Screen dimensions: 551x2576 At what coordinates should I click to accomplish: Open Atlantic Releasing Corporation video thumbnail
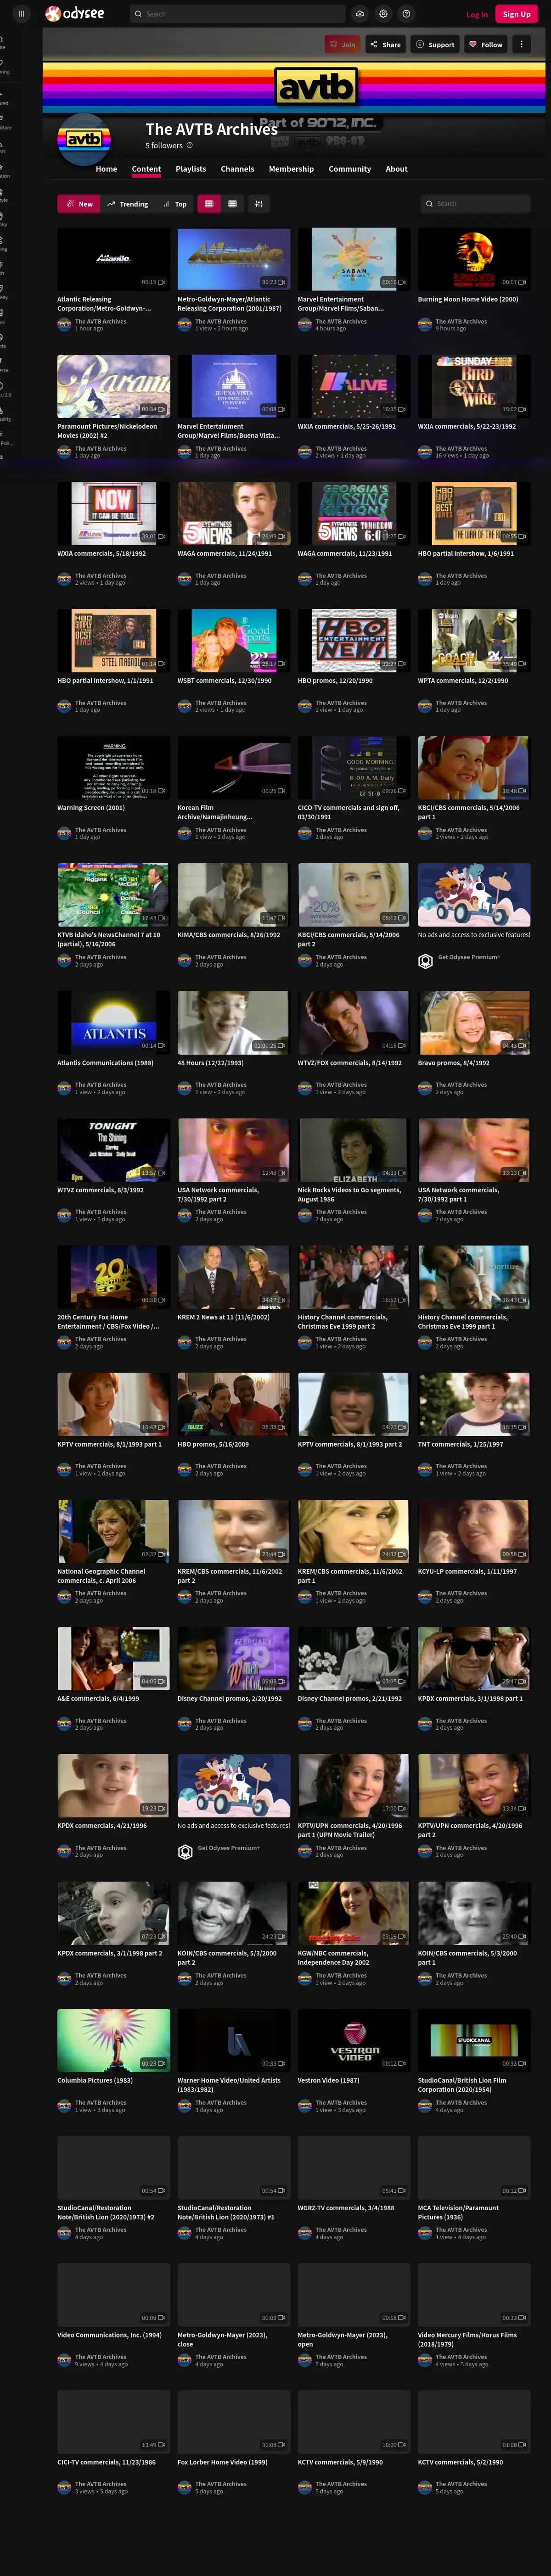[113, 259]
